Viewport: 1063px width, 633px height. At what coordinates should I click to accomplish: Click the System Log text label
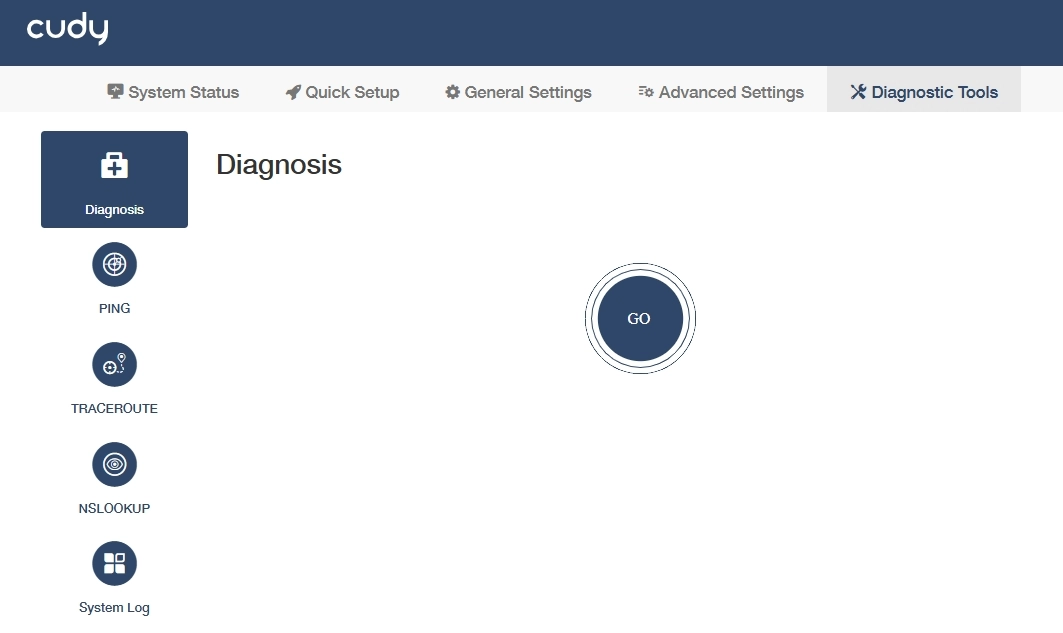pos(114,607)
